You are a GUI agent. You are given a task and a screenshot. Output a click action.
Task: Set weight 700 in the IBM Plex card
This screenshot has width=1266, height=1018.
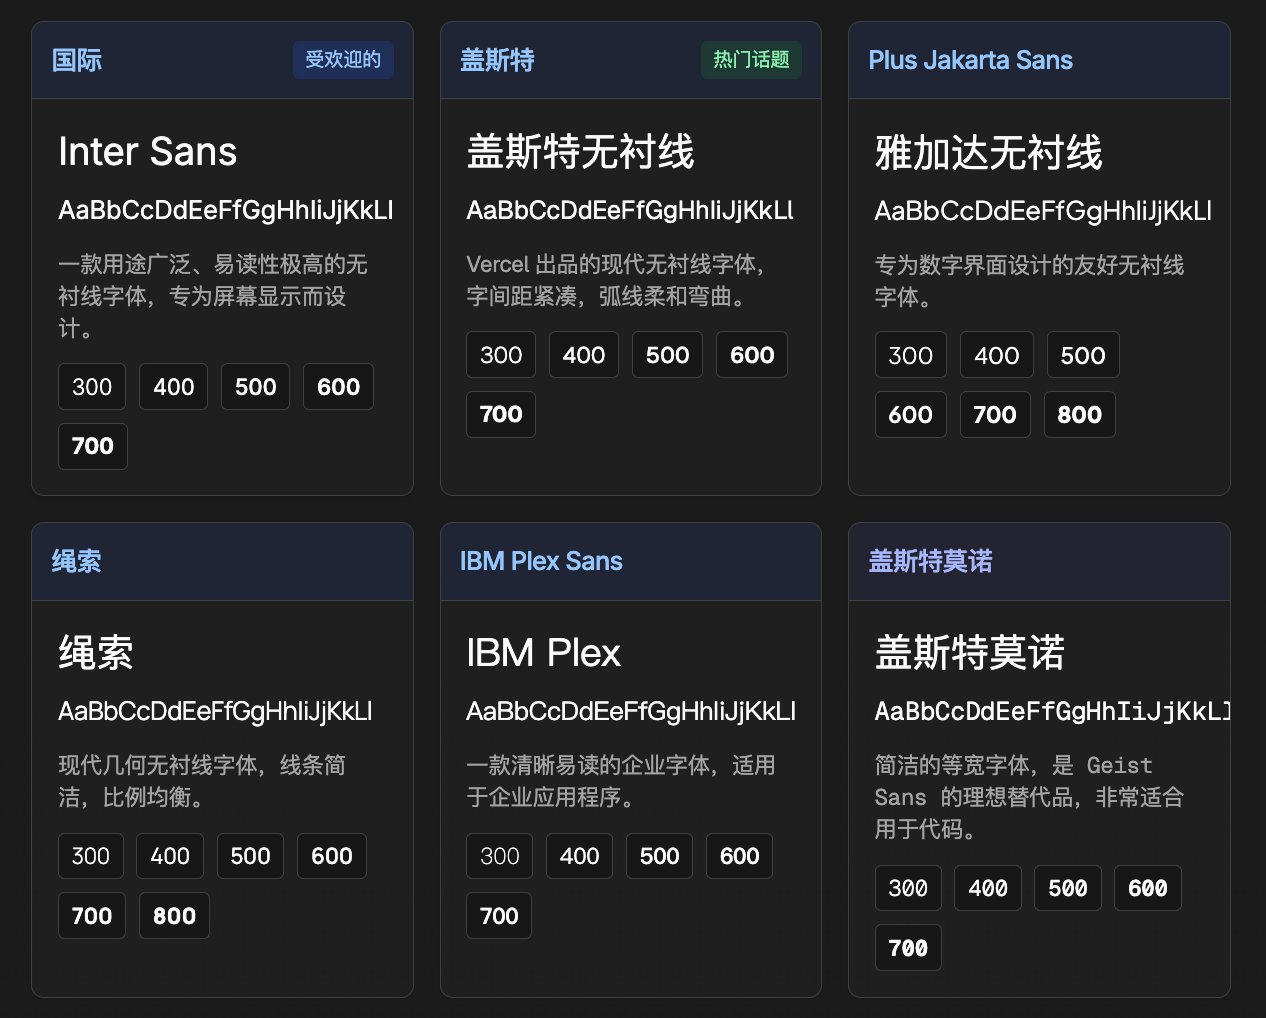[499, 916]
